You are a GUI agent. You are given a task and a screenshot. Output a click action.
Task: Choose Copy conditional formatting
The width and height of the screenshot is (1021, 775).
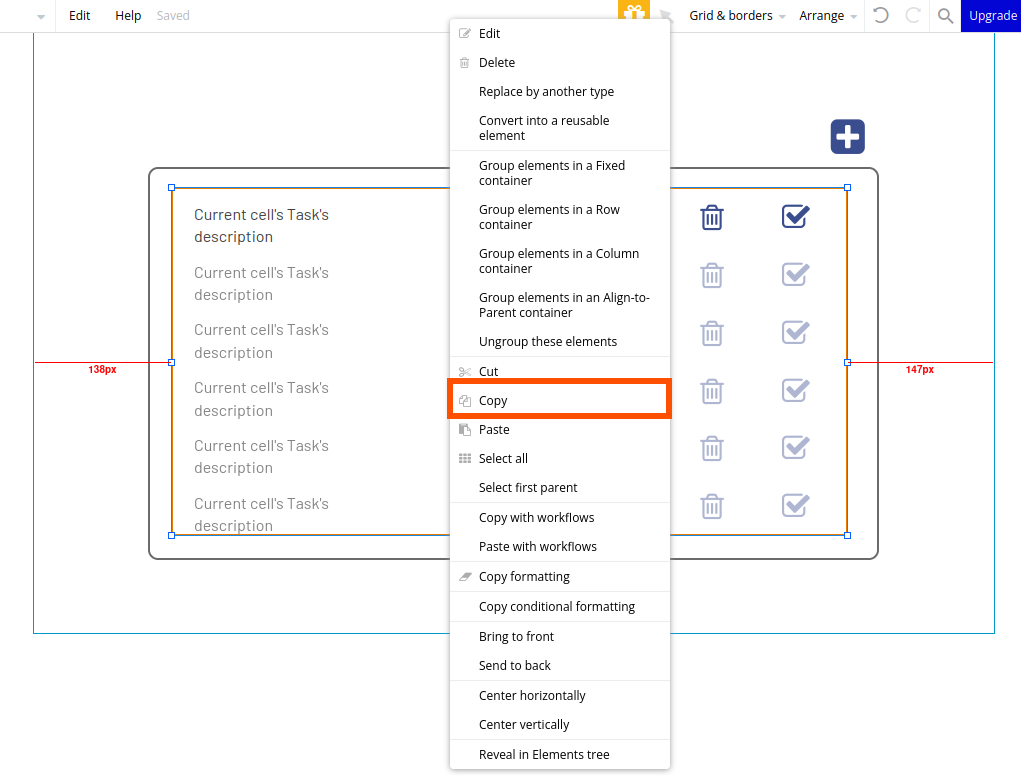pyautogui.click(x=559, y=607)
